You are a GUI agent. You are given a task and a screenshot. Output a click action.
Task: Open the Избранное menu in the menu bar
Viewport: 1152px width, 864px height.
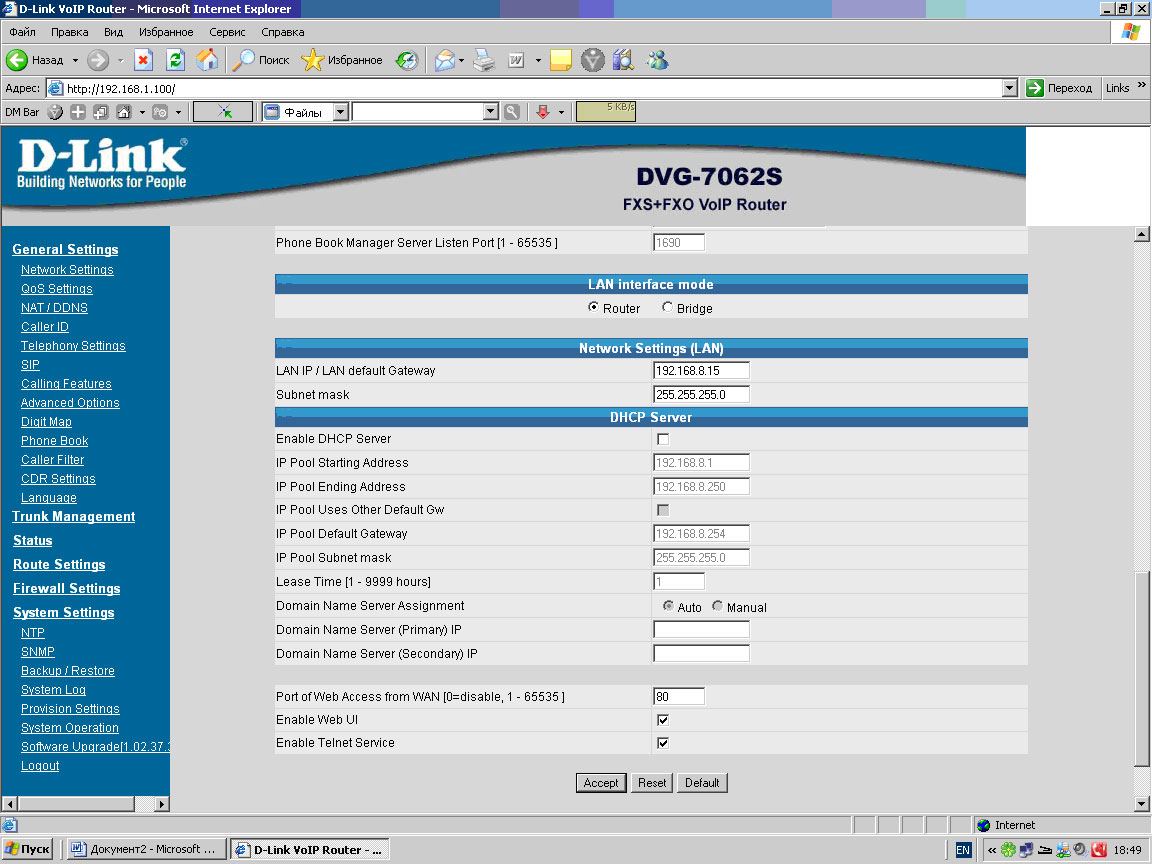166,32
